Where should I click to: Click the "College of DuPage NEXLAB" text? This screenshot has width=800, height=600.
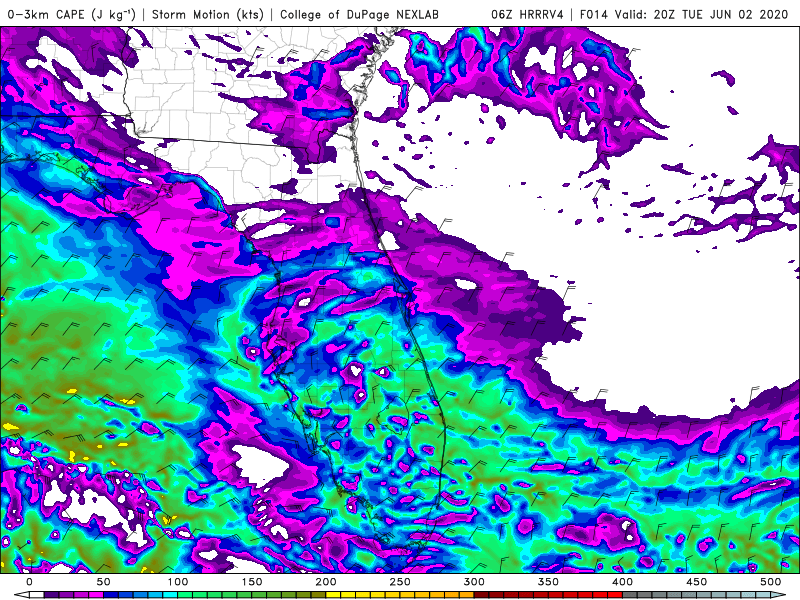tap(359, 14)
